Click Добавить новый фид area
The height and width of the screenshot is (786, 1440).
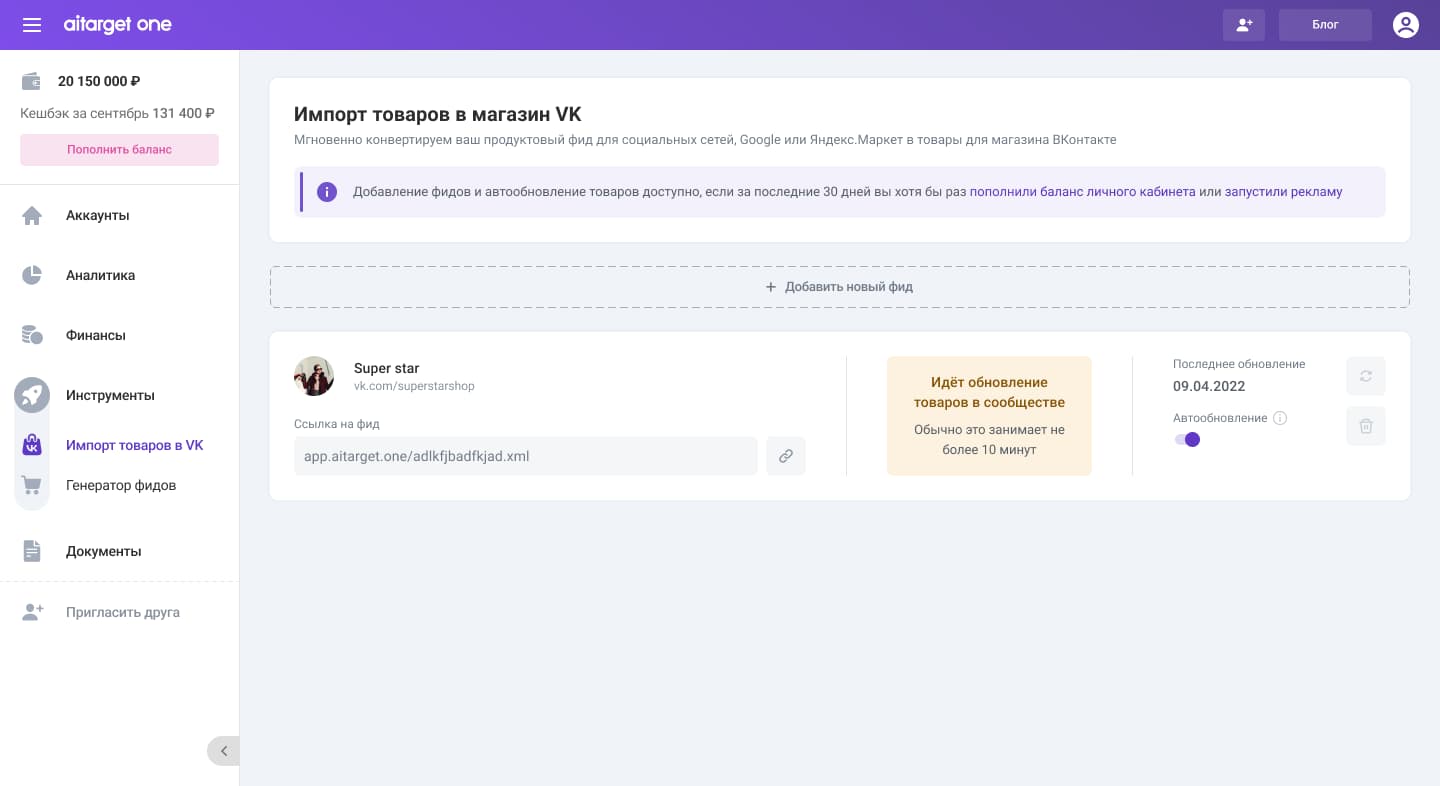tap(840, 287)
